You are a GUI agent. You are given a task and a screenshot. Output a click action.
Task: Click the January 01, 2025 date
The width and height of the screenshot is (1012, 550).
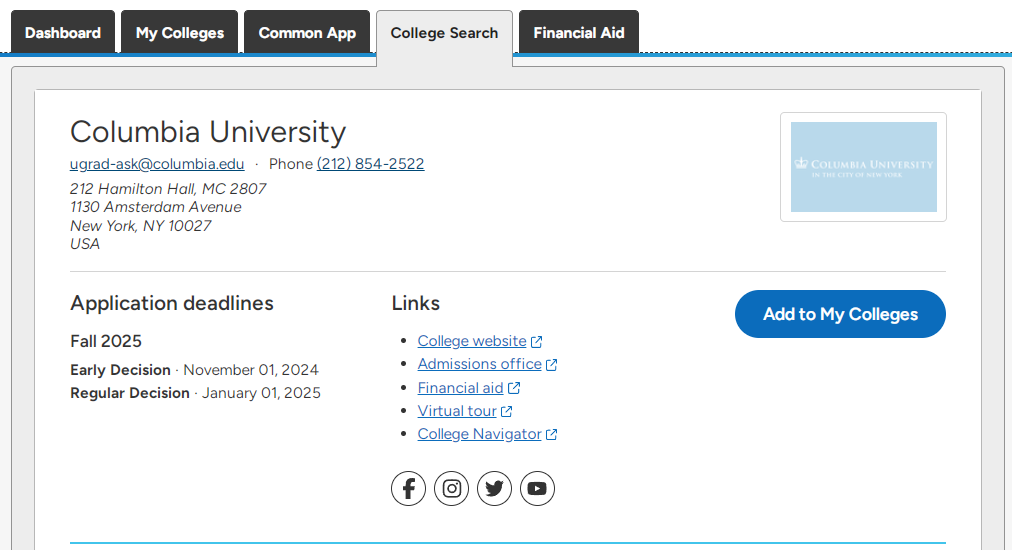(x=261, y=393)
